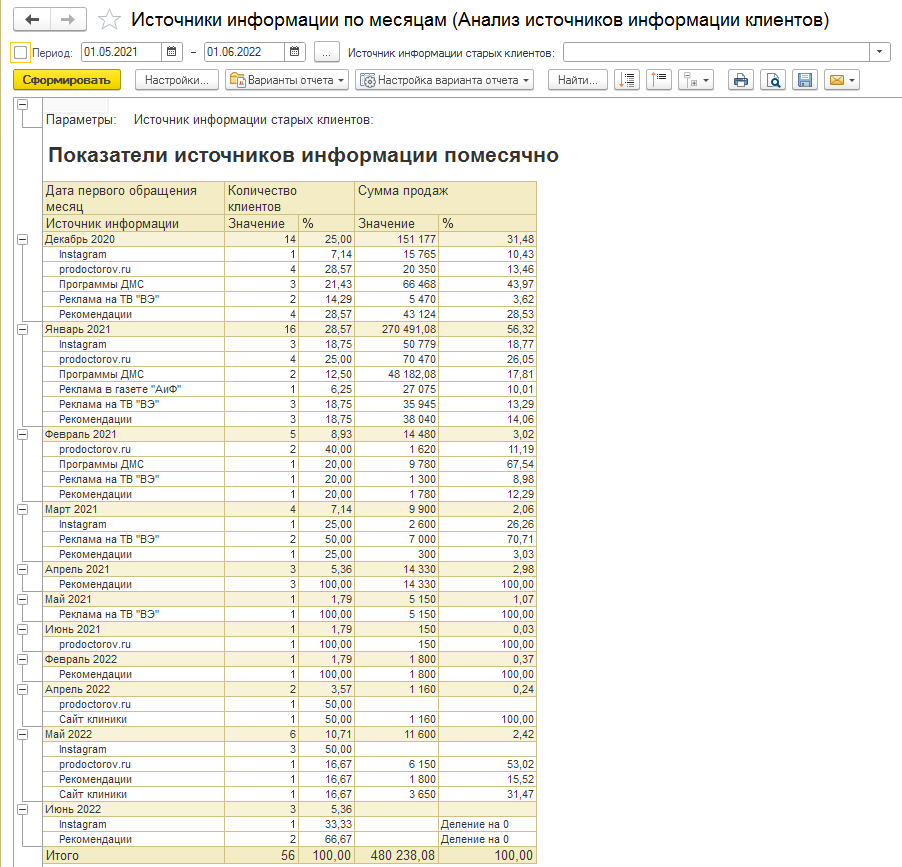This screenshot has width=902, height=867.
Task: Collapse the Февраль 2021 group
Action: coord(22,434)
